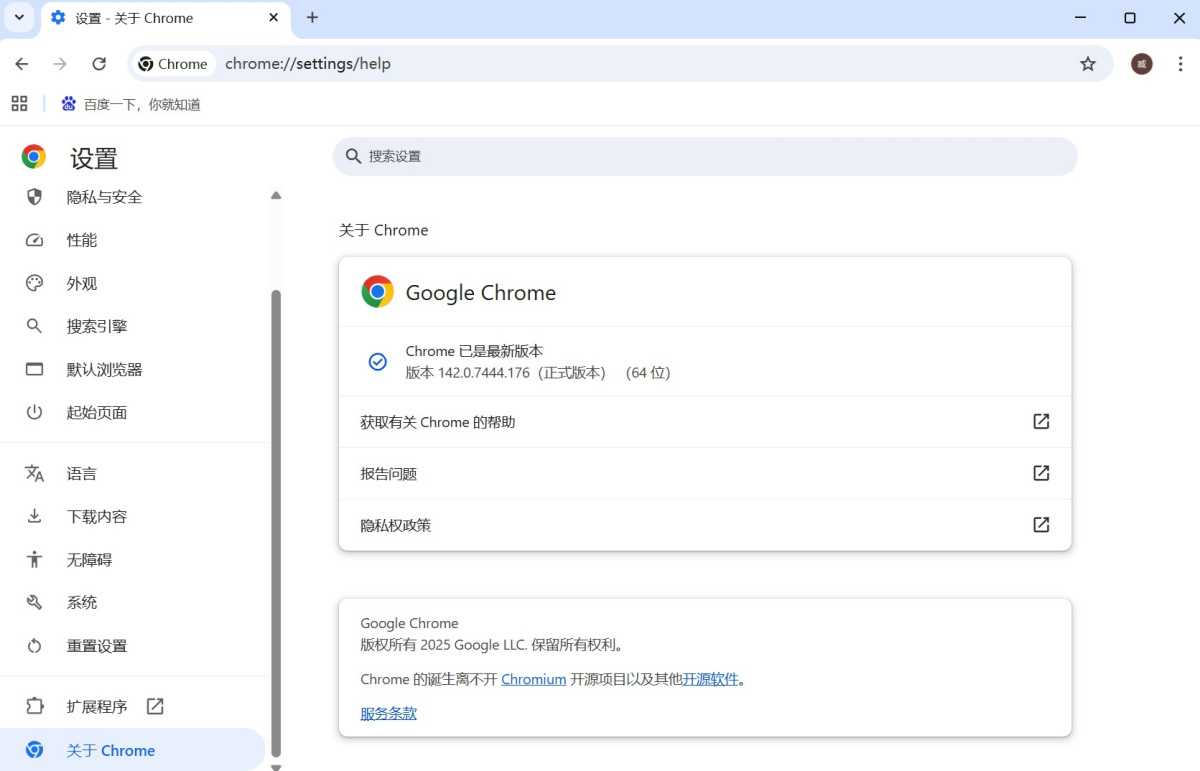The width and height of the screenshot is (1200, 771).
Task: Select 无障碍 settings
Action: coord(89,559)
